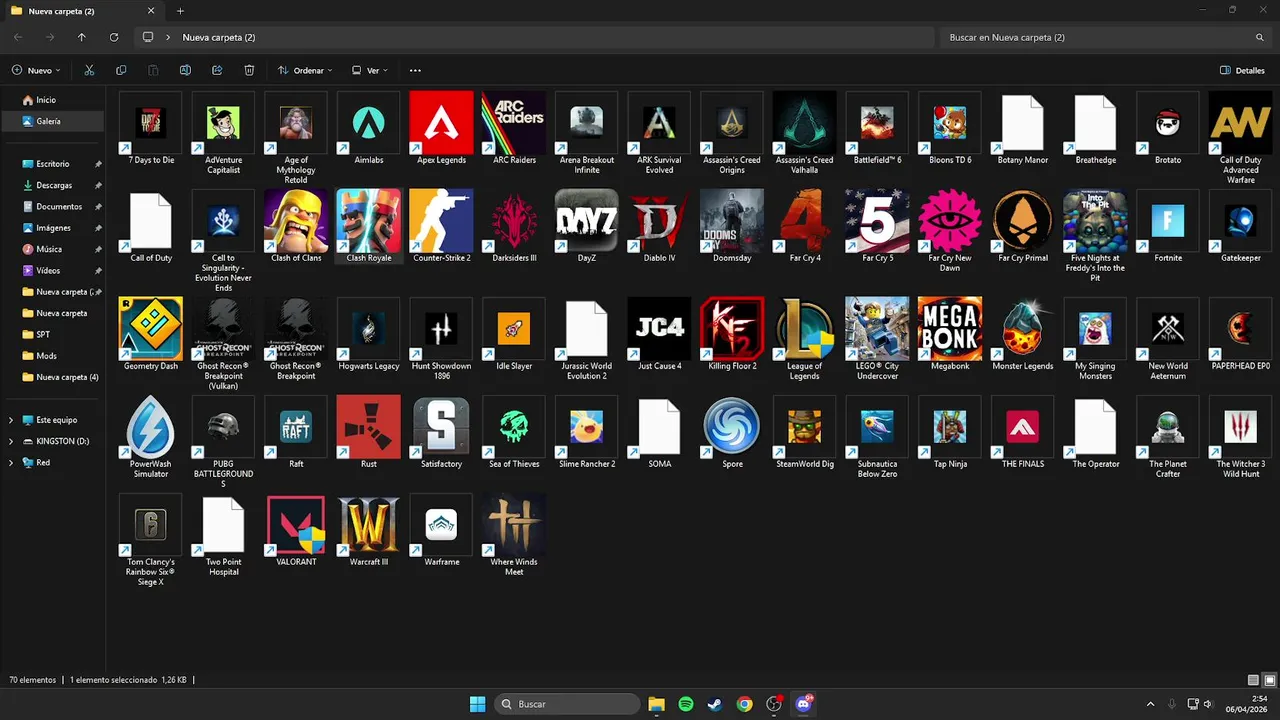Expand the address bar path chevron
Screen dimensions: 1280x720
click(168, 37)
